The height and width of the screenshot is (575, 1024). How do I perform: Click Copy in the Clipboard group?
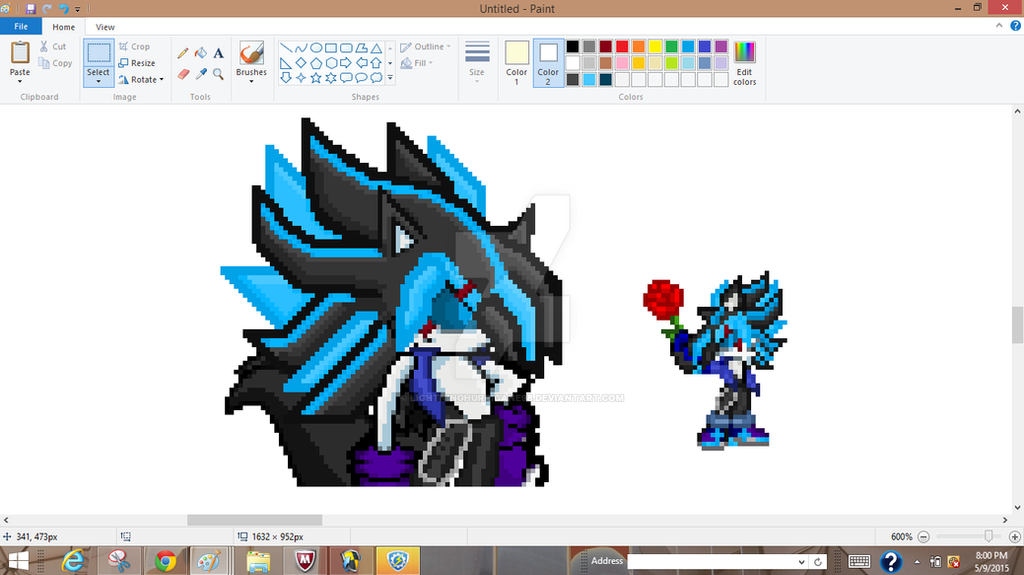tap(56, 63)
